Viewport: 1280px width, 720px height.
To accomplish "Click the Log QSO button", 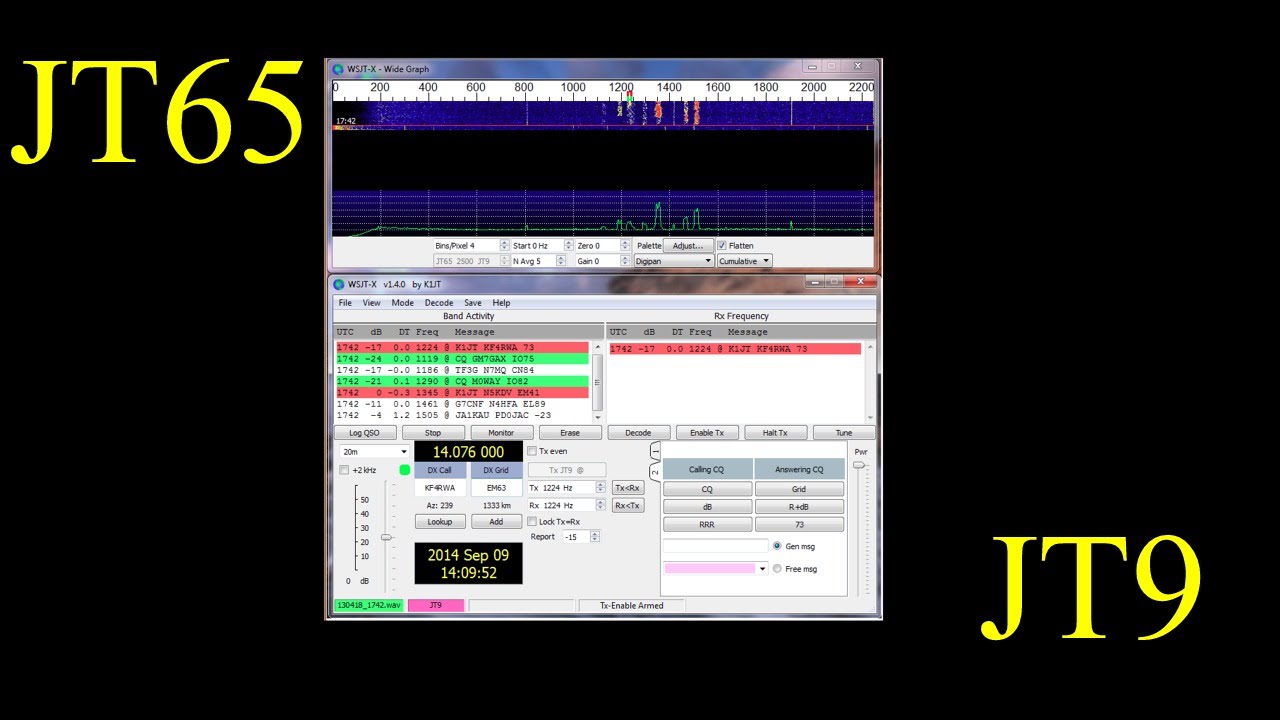I will [x=364, y=433].
